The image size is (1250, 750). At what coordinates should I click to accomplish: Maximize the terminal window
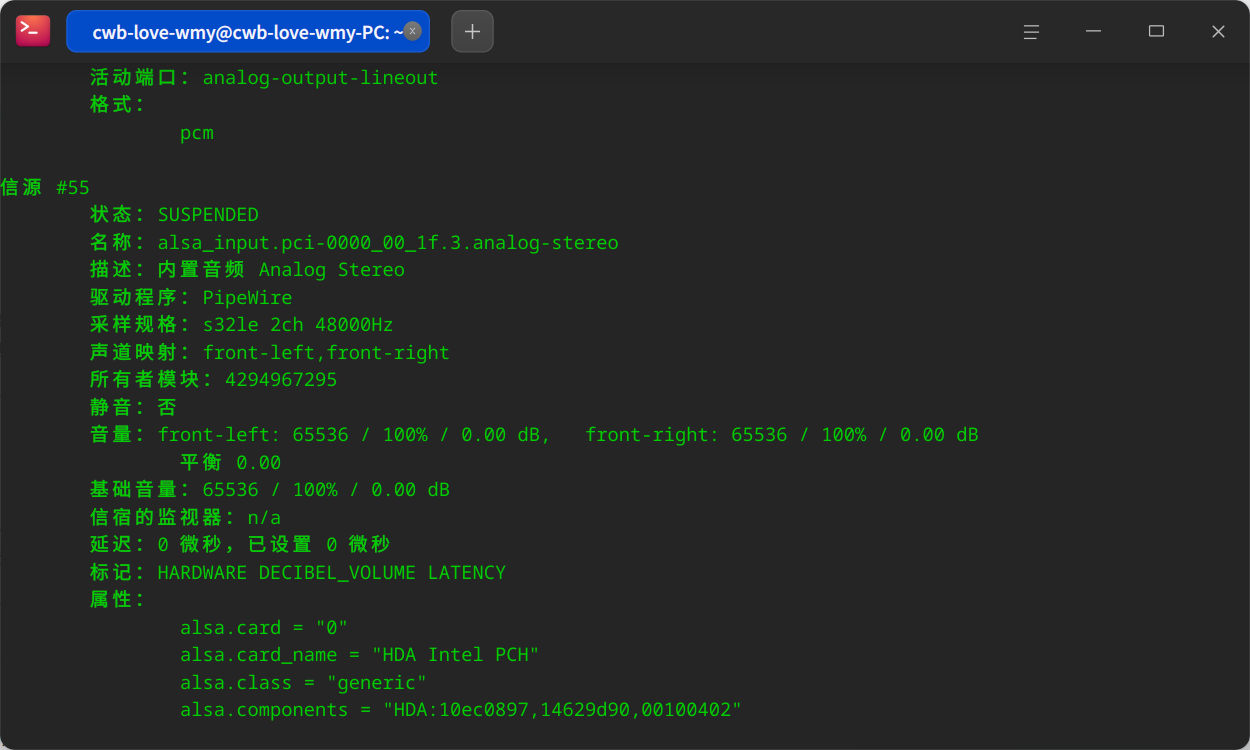click(x=1156, y=32)
